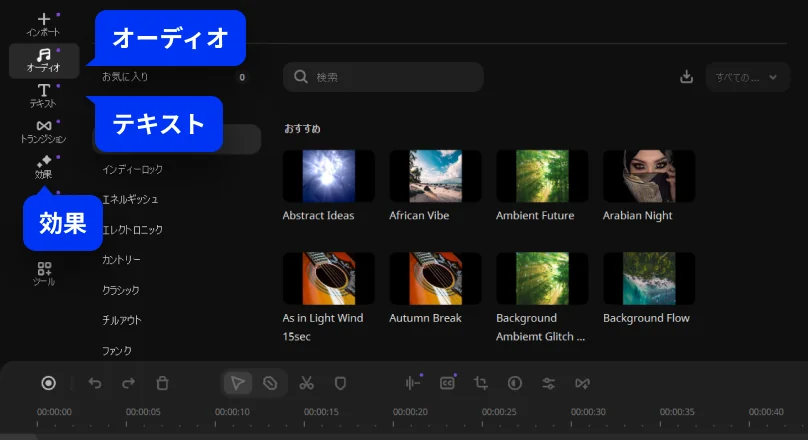The height and width of the screenshot is (440, 808).
Task: Select the チルアウト category
Action: pyautogui.click(x=122, y=320)
